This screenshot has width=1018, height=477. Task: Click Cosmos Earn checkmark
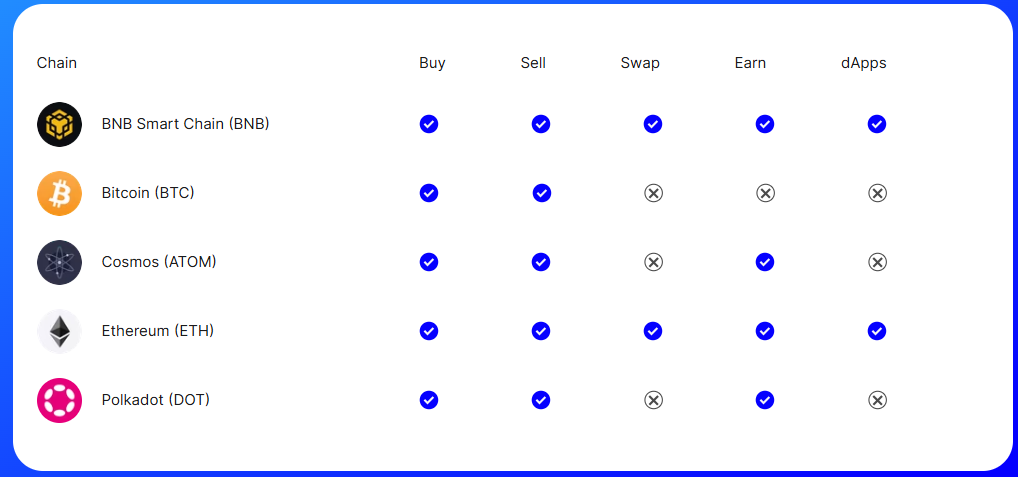pyautogui.click(x=765, y=262)
